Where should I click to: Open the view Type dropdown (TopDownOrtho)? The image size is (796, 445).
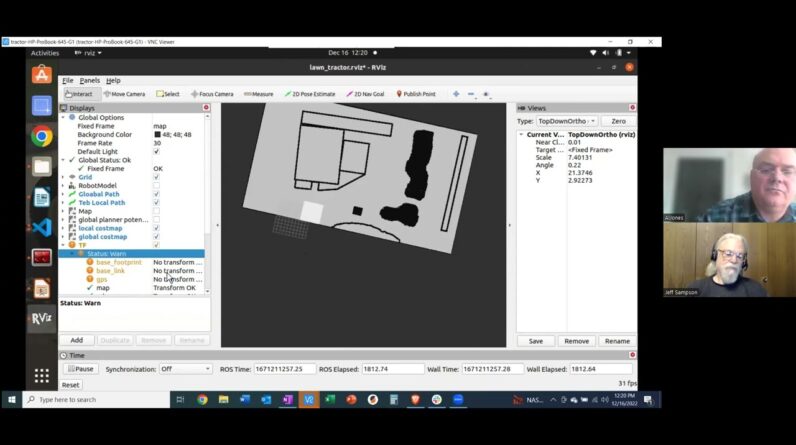pyautogui.click(x=567, y=120)
